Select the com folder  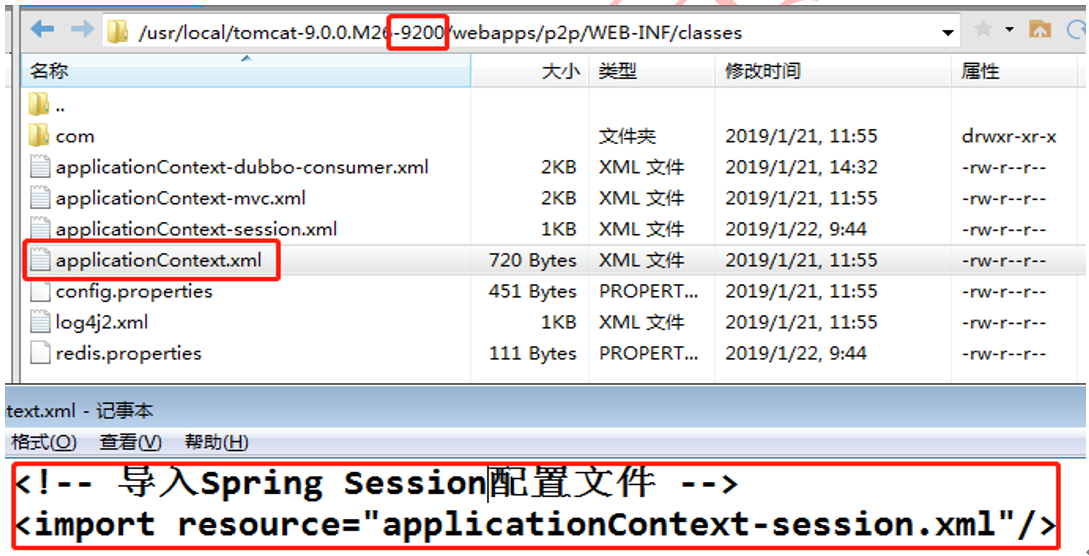point(74,137)
